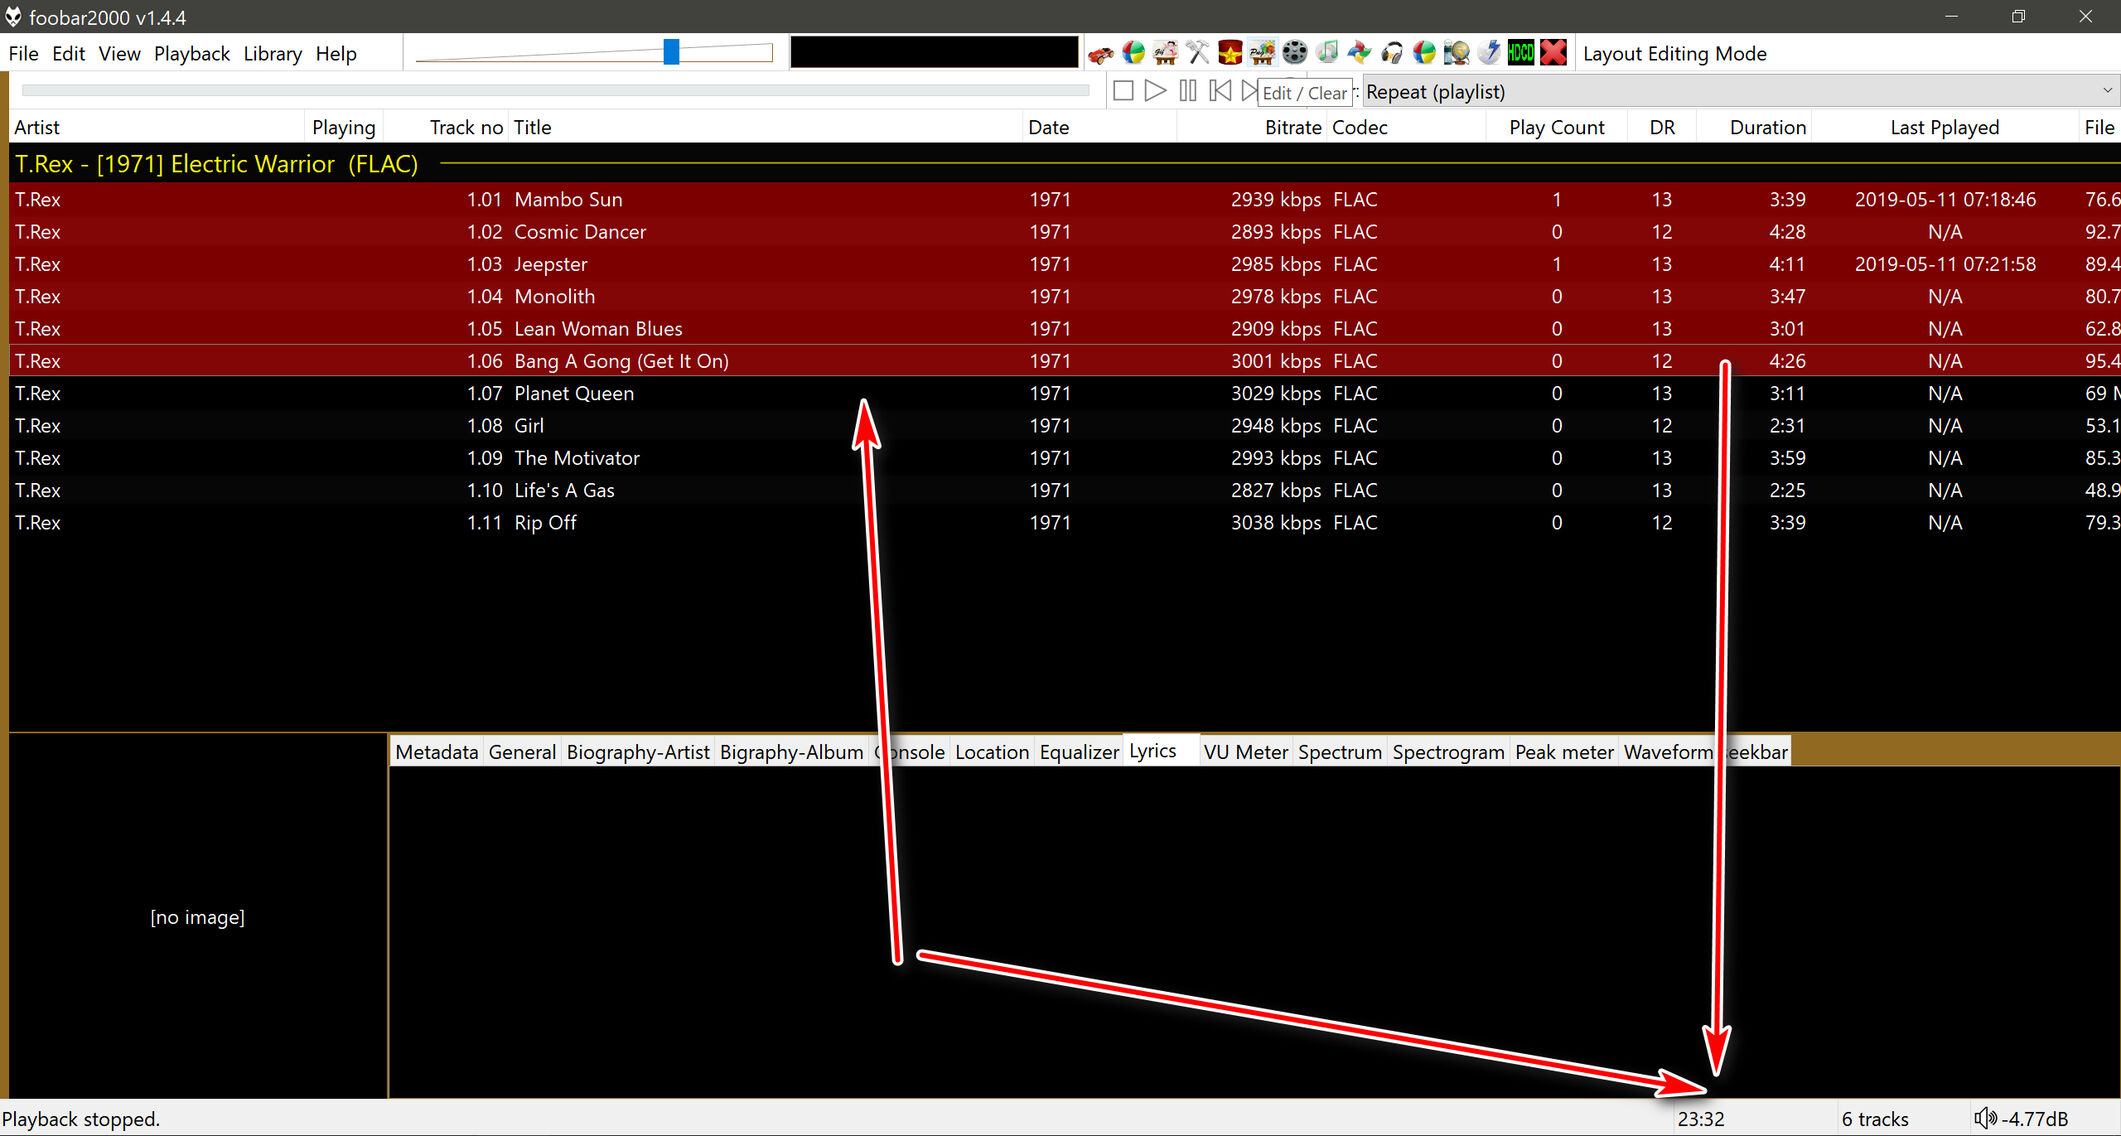Click the red drum with yellow star icon
Viewport: 2121px width, 1136px height.
tap(1230, 53)
